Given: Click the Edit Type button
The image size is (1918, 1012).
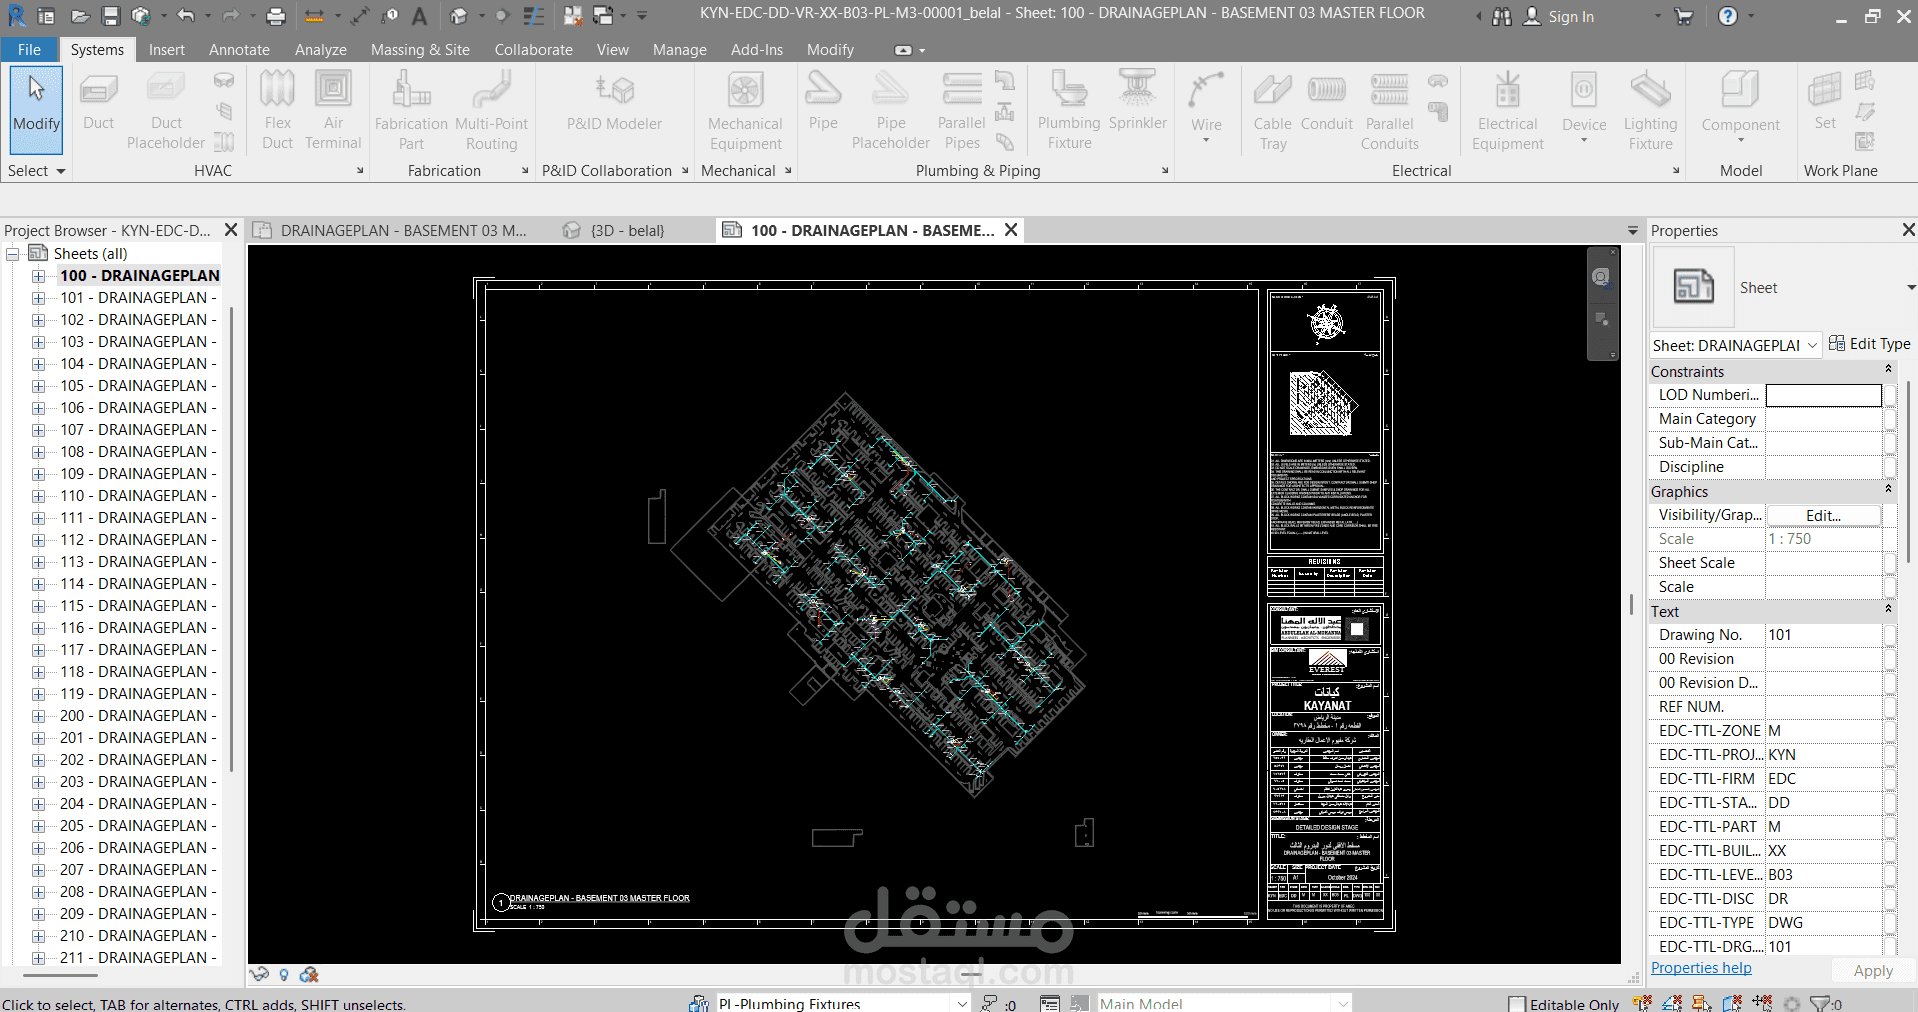Looking at the screenshot, I should pyautogui.click(x=1869, y=344).
